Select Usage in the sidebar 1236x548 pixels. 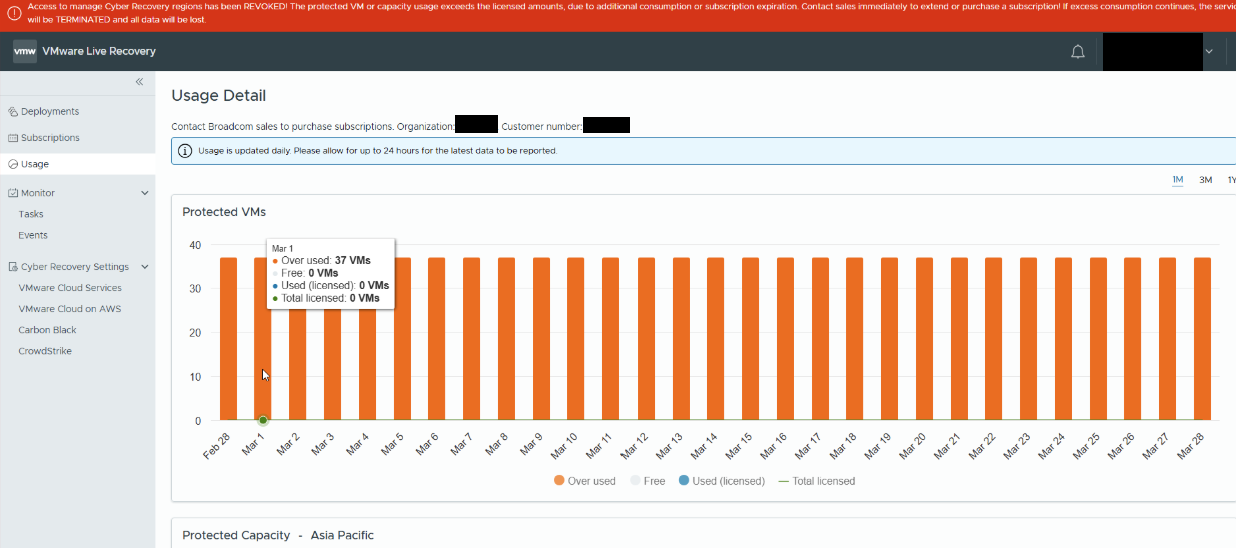[35, 164]
